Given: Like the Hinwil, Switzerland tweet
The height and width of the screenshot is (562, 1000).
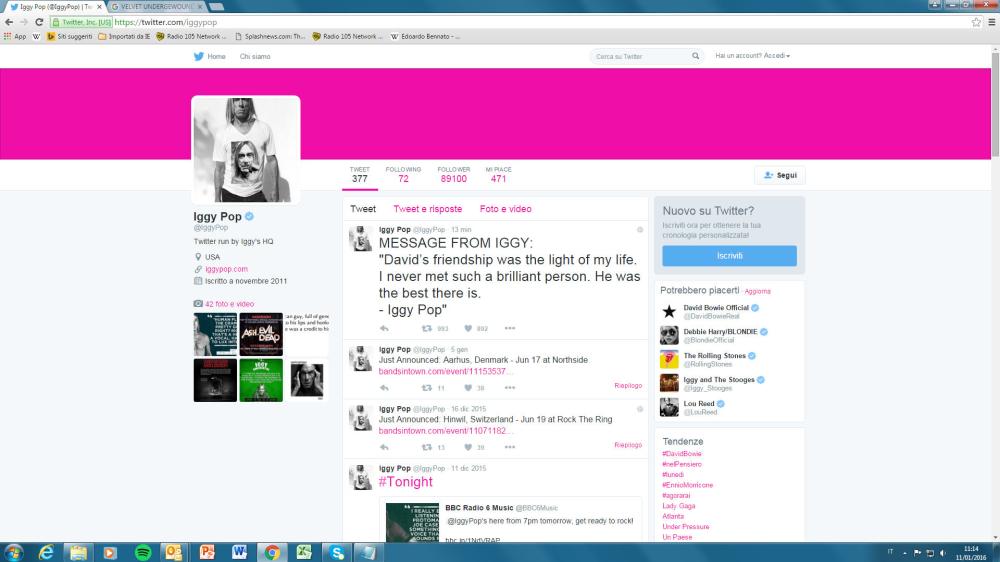Looking at the screenshot, I should (468, 447).
